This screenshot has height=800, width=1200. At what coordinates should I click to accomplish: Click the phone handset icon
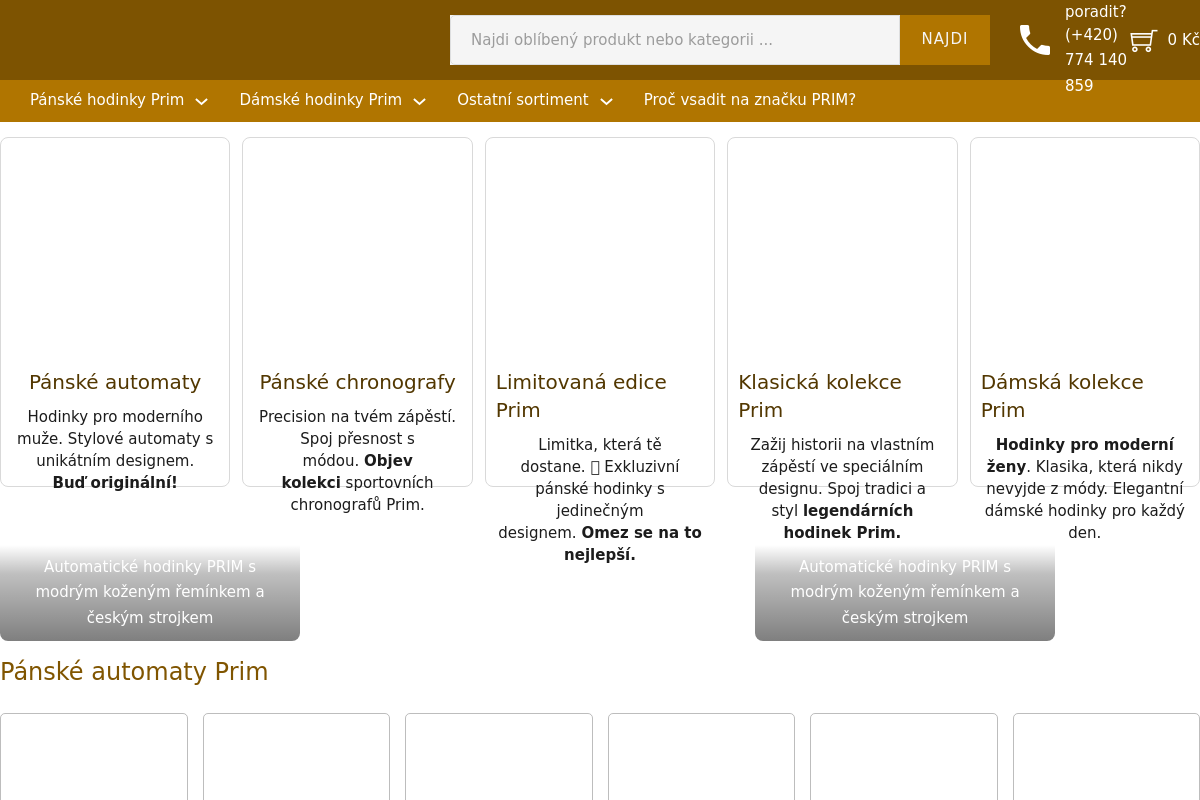1035,40
